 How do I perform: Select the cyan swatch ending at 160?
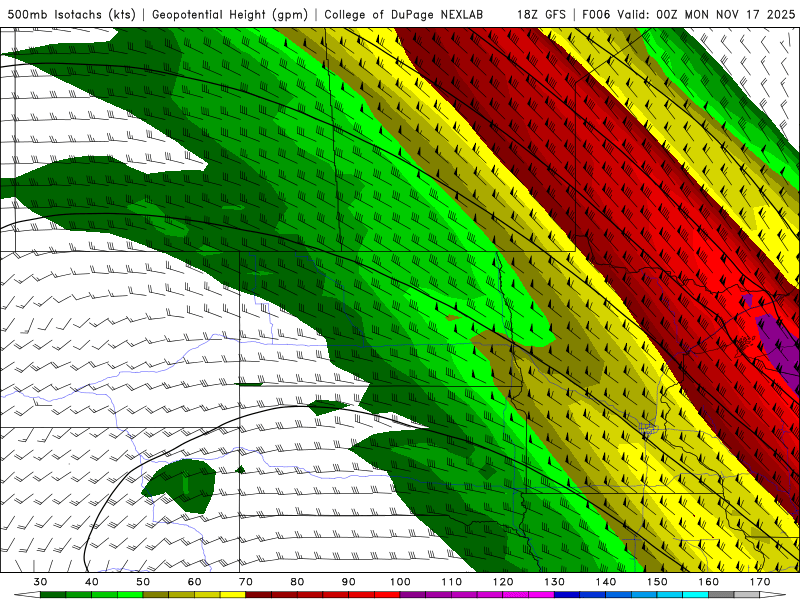(x=696, y=595)
